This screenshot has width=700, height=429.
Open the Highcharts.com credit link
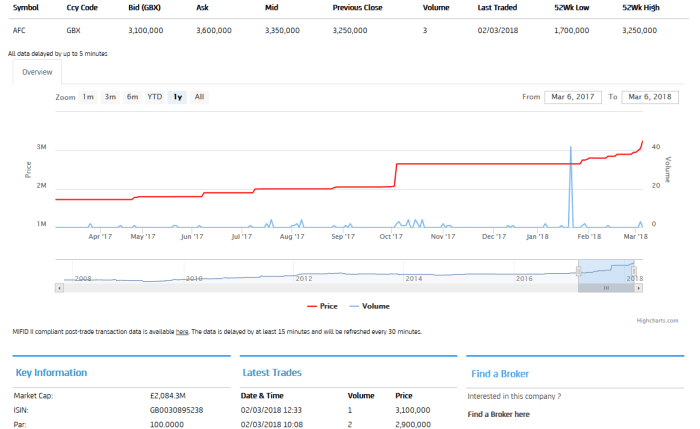pos(657,320)
